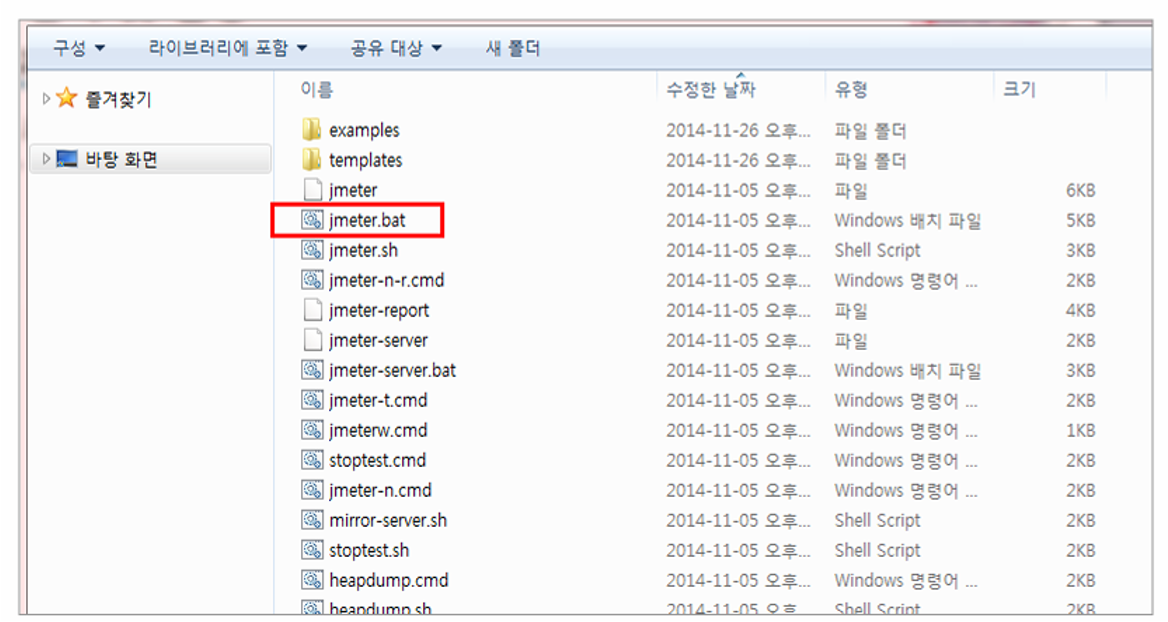Sort by the 유형 column header

[851, 89]
